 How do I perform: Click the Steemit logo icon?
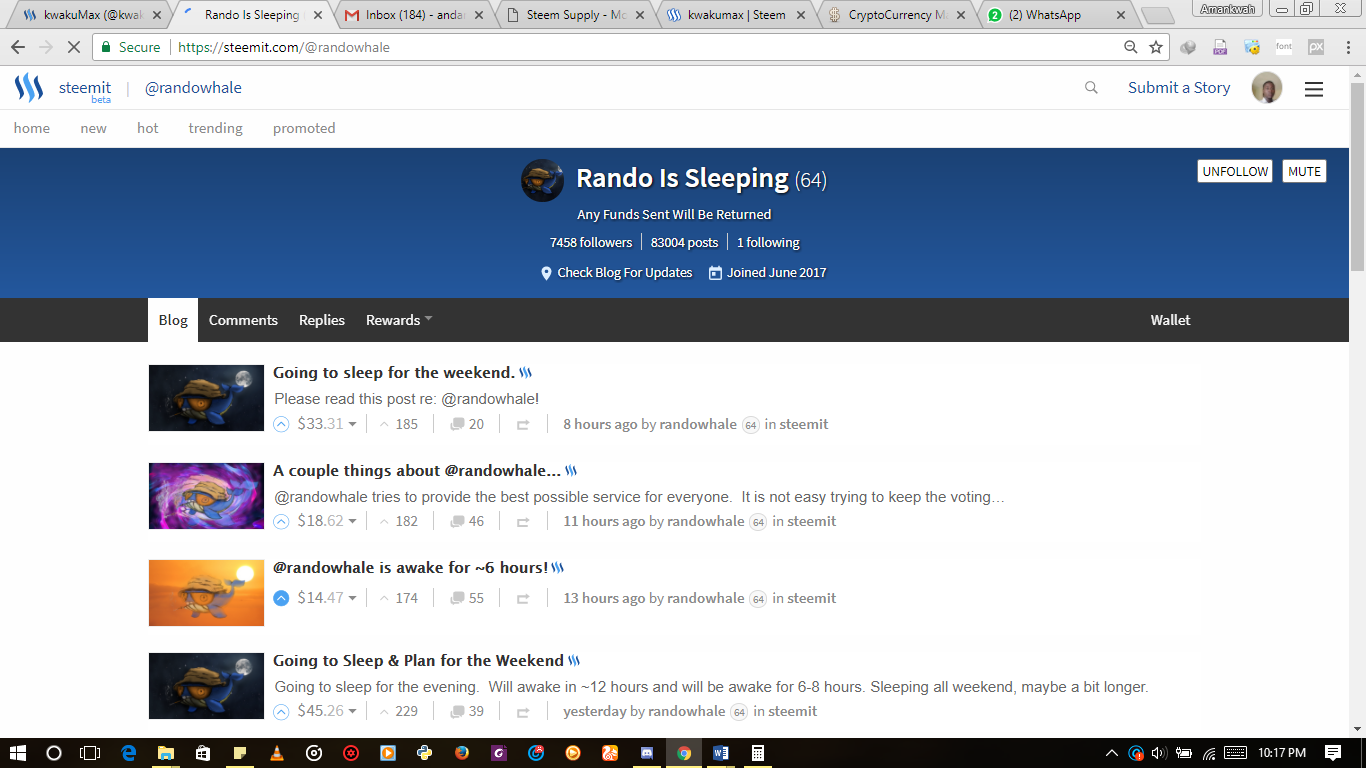point(29,88)
